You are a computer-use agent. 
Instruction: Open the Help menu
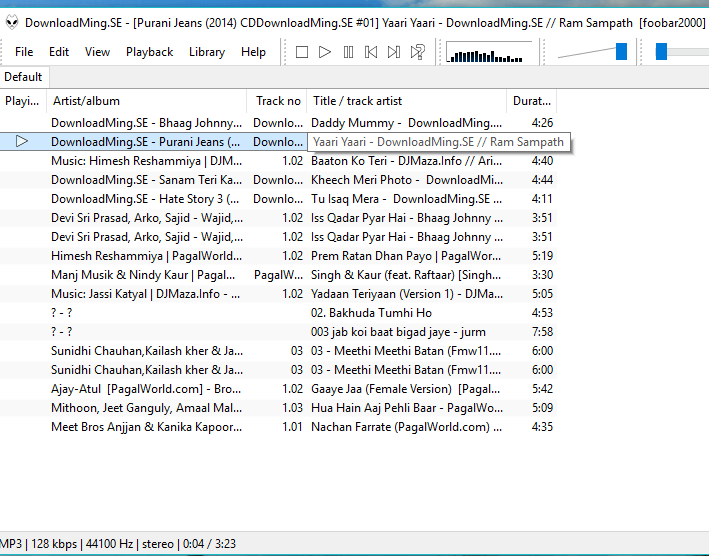[x=254, y=52]
